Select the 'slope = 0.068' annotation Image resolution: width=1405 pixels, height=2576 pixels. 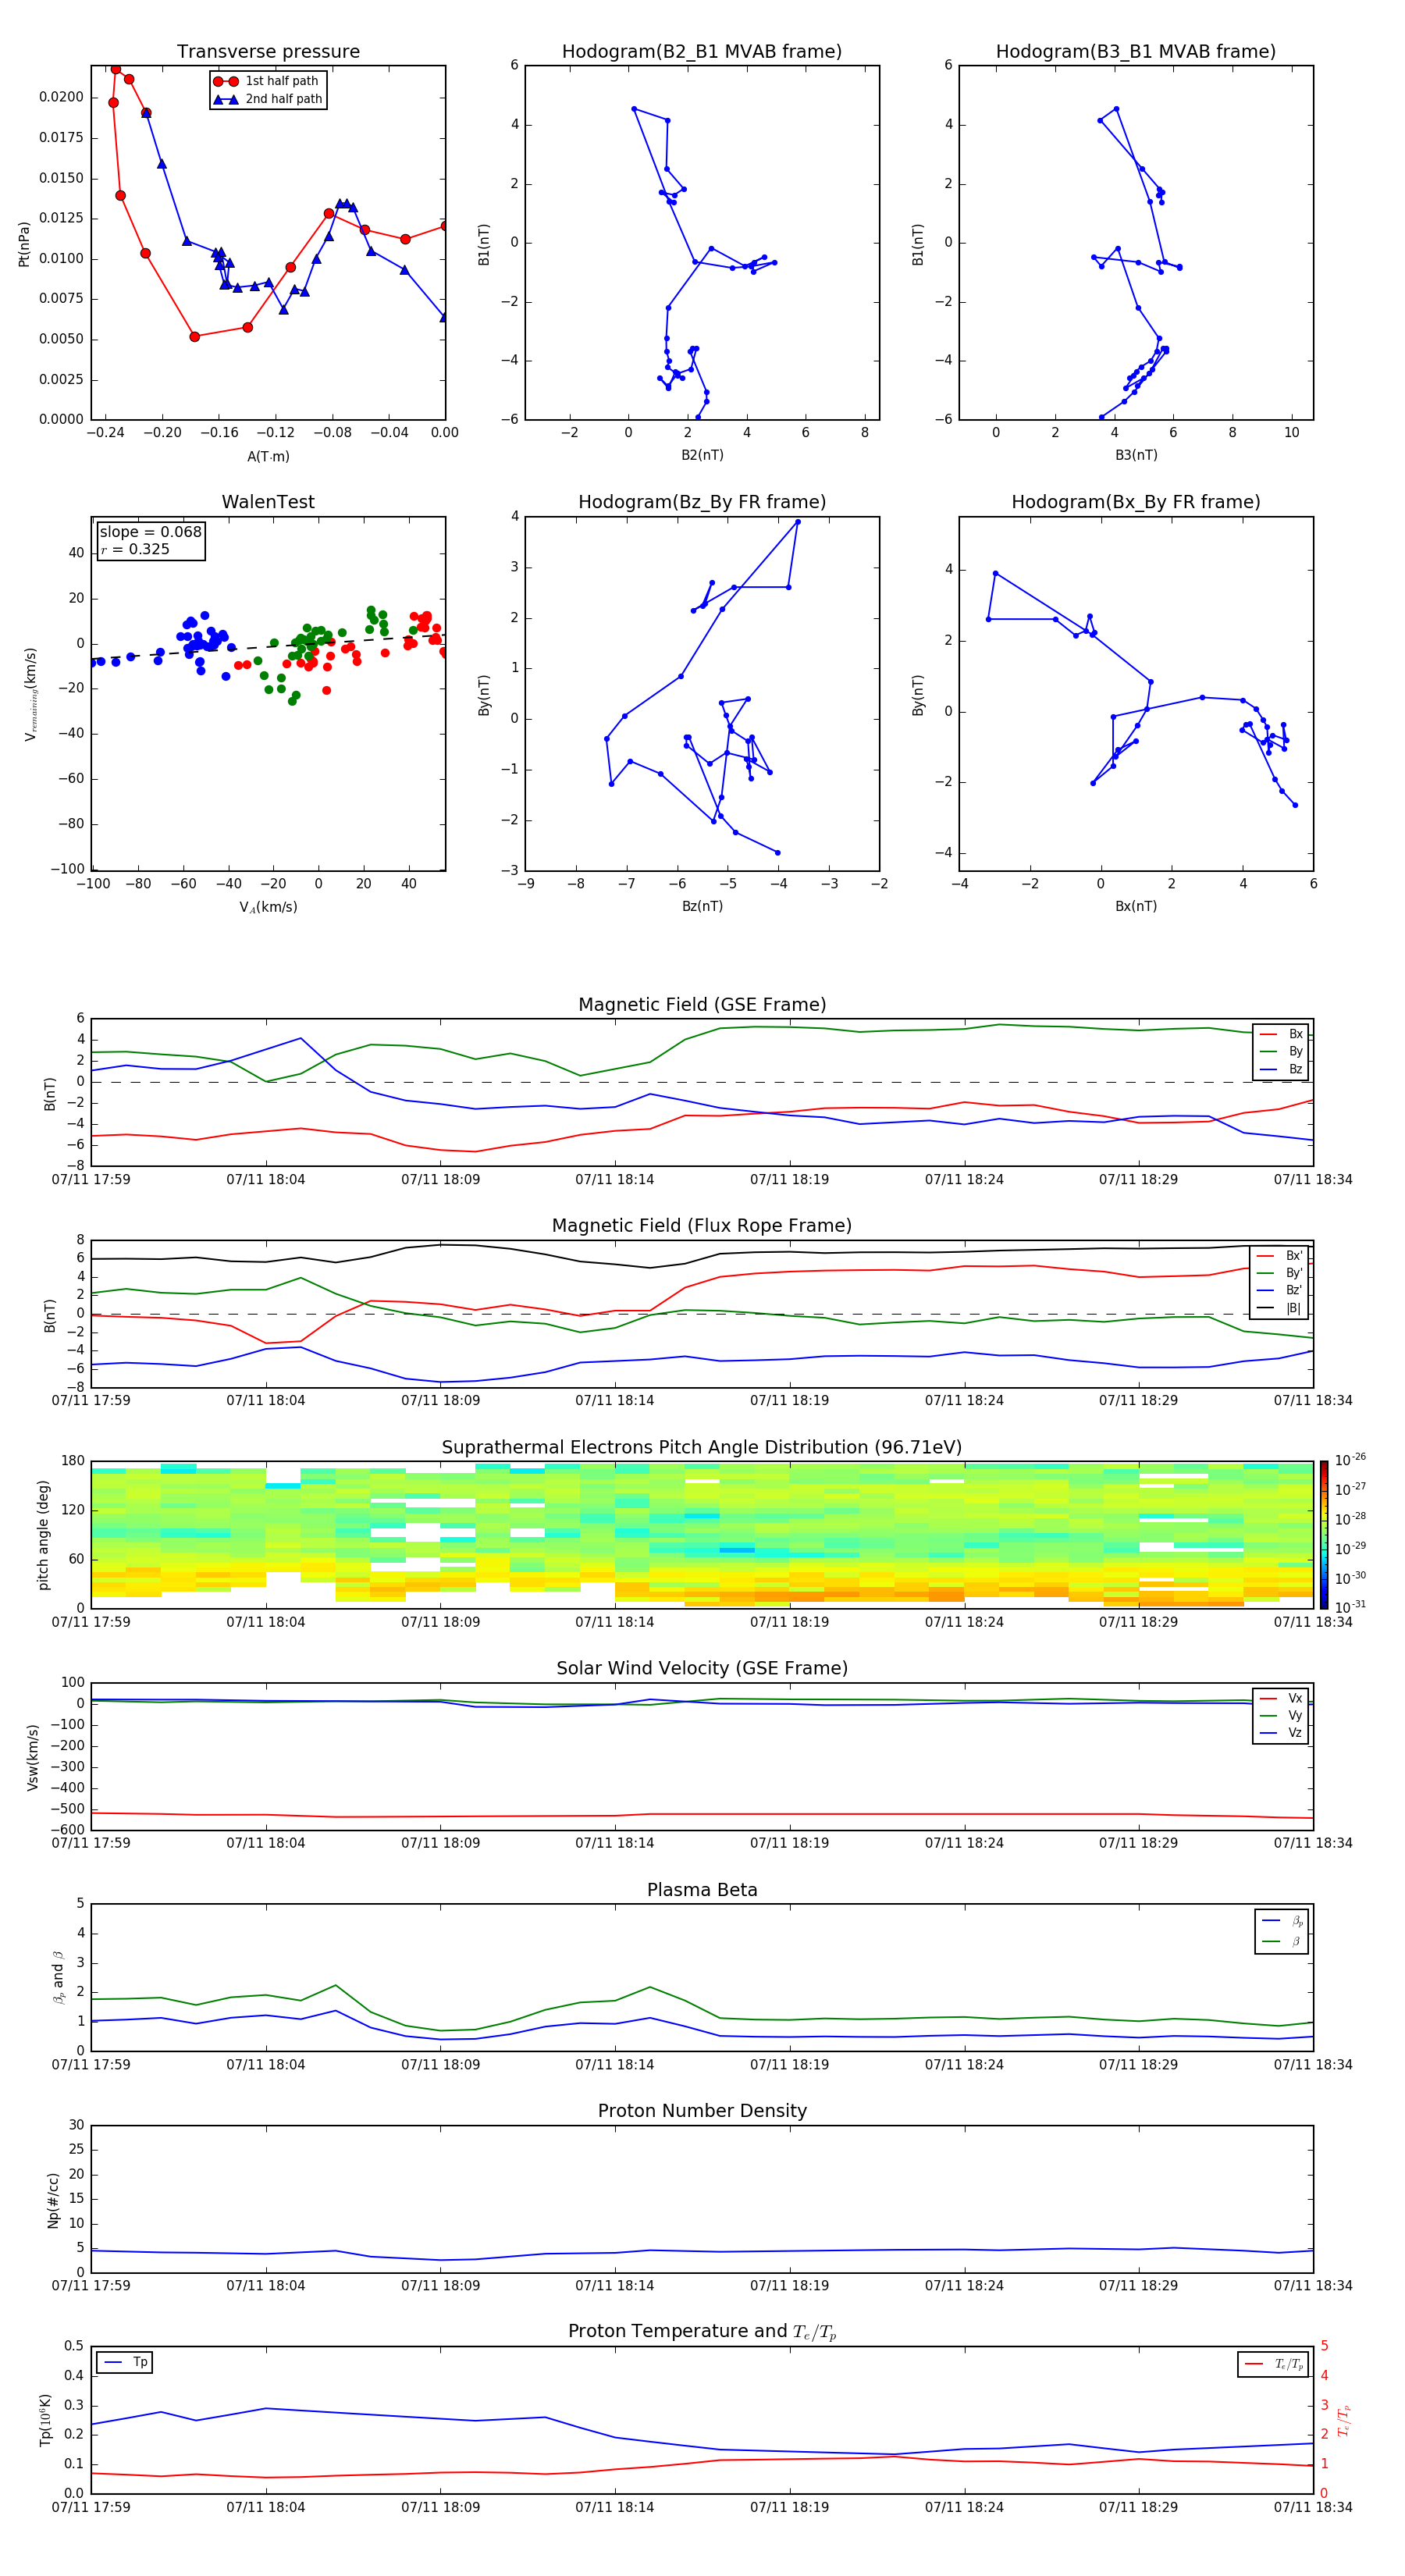[x=151, y=532]
